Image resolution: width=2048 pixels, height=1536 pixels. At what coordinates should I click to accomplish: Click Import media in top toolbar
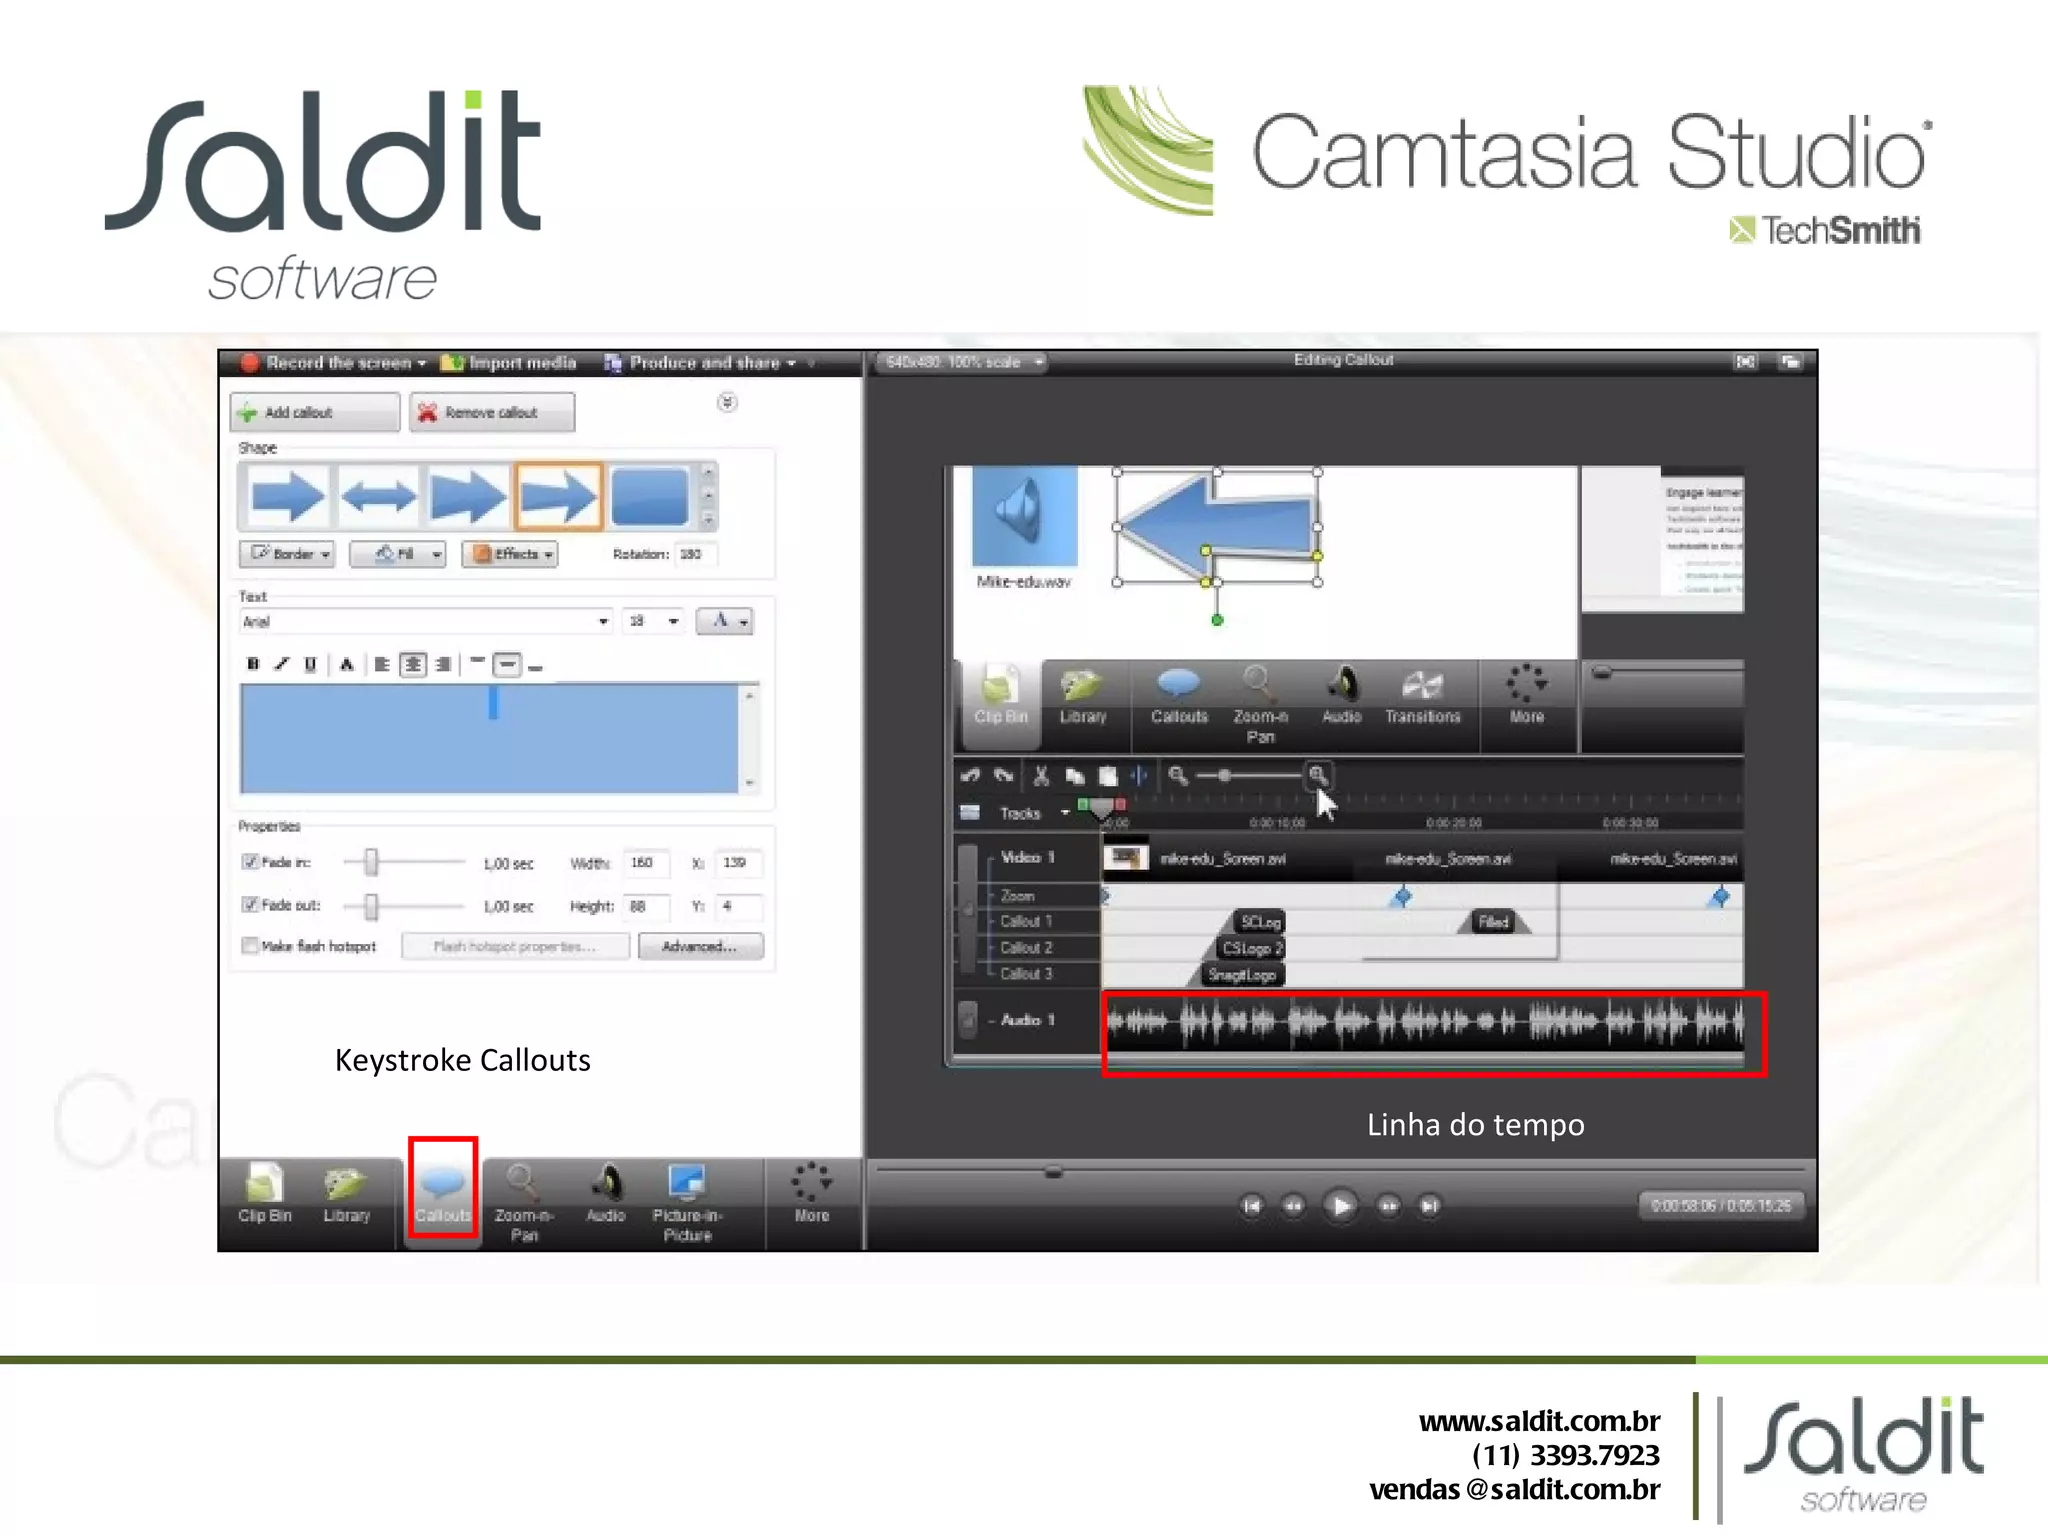click(x=509, y=362)
